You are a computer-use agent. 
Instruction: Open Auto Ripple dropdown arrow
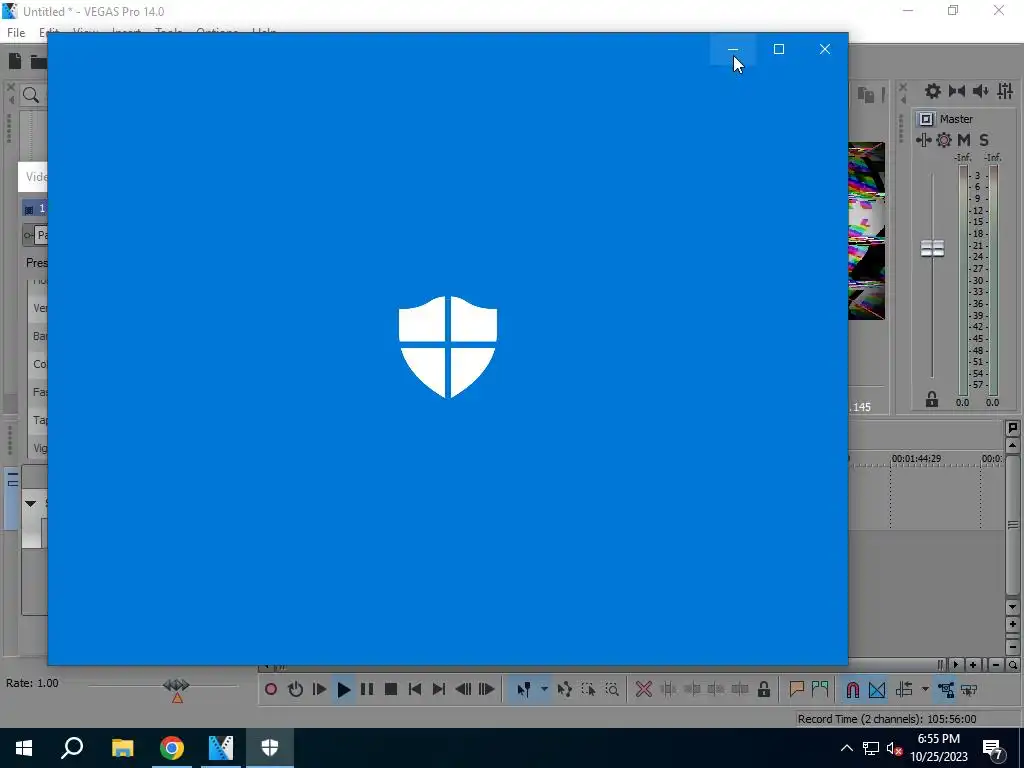pyautogui.click(x=925, y=689)
